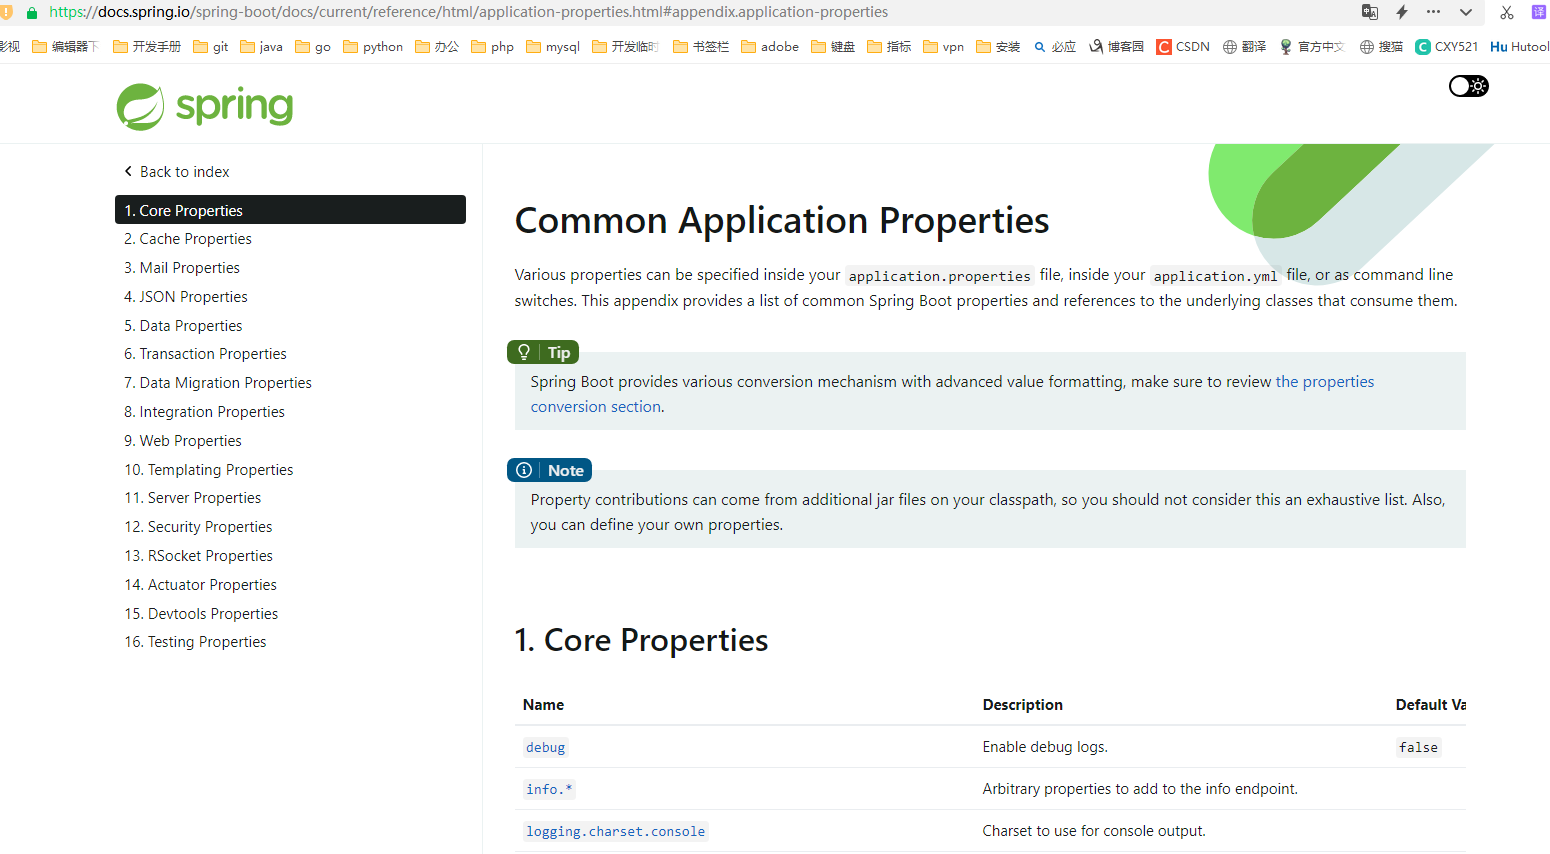The height and width of the screenshot is (854, 1550).
Task: Click the purple translate extension icon
Action: click(1538, 12)
